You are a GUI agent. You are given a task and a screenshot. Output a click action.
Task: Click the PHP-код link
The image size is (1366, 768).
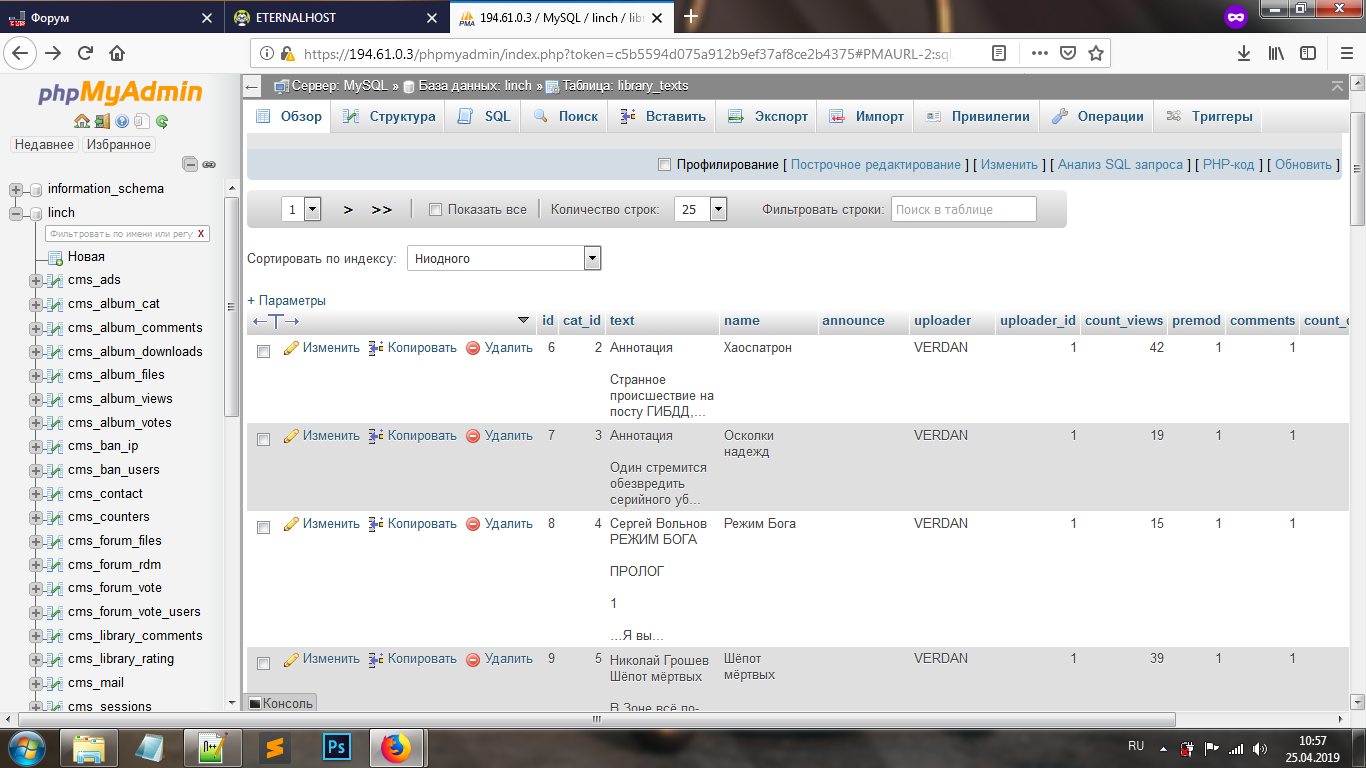(x=1228, y=165)
